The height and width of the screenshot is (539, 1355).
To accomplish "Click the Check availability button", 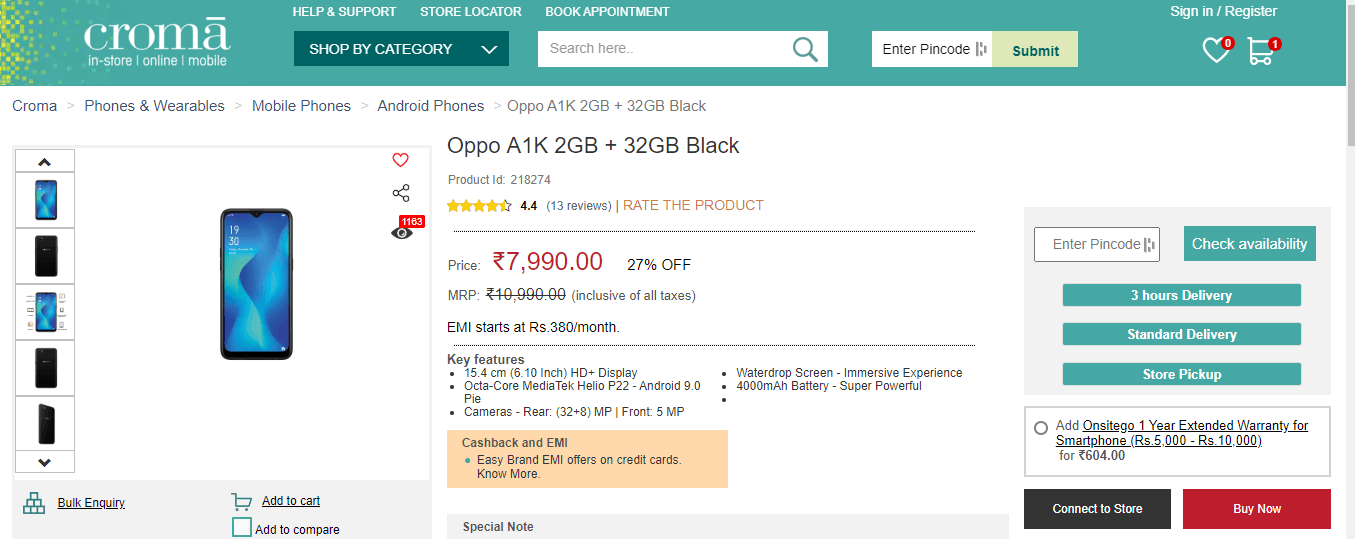I will [x=1249, y=244].
